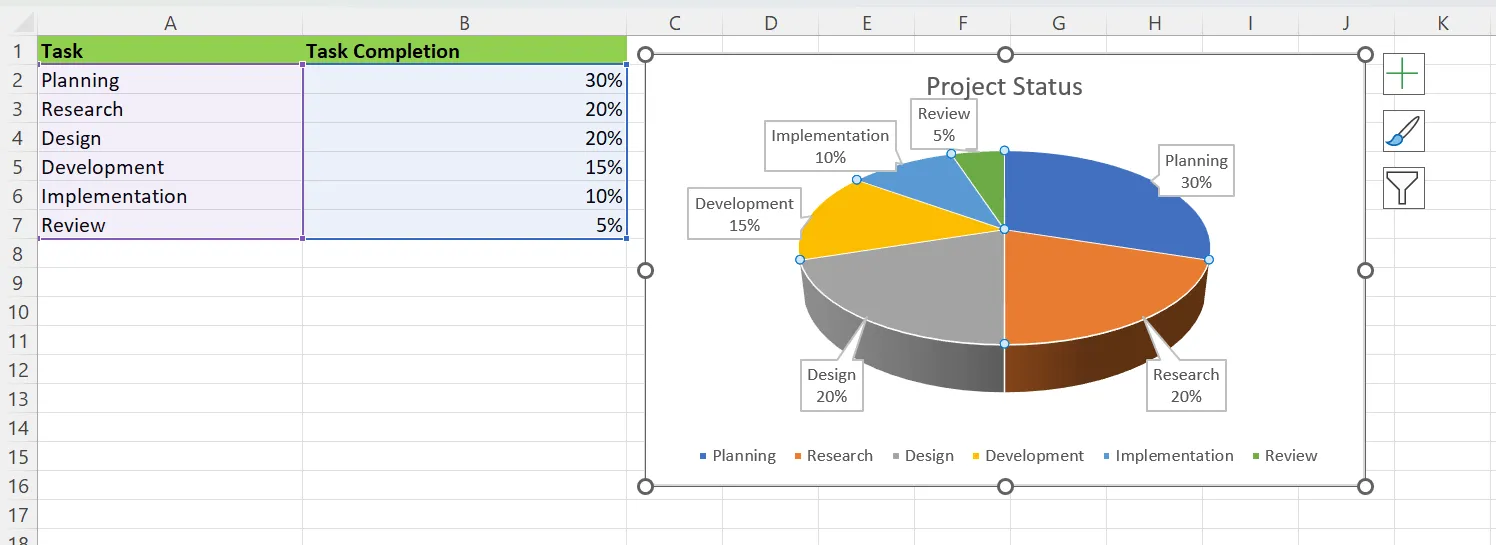
Task: Click the Review legend entry
Action: [x=1284, y=456]
